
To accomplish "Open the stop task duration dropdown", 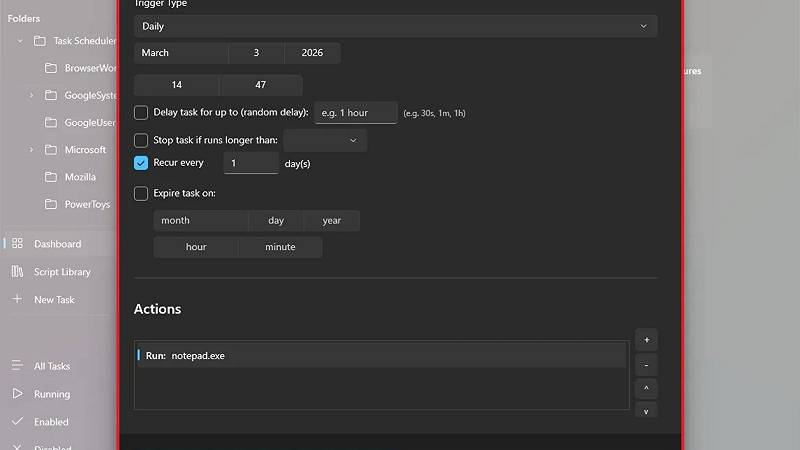I will coord(324,140).
